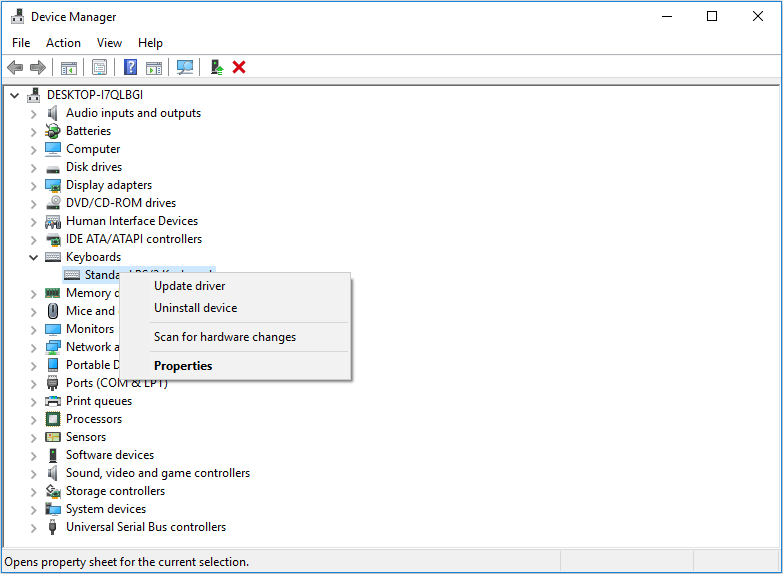Expand the Audio inputs and outputs node
Viewport: 783px width, 574px height.
pyautogui.click(x=33, y=113)
